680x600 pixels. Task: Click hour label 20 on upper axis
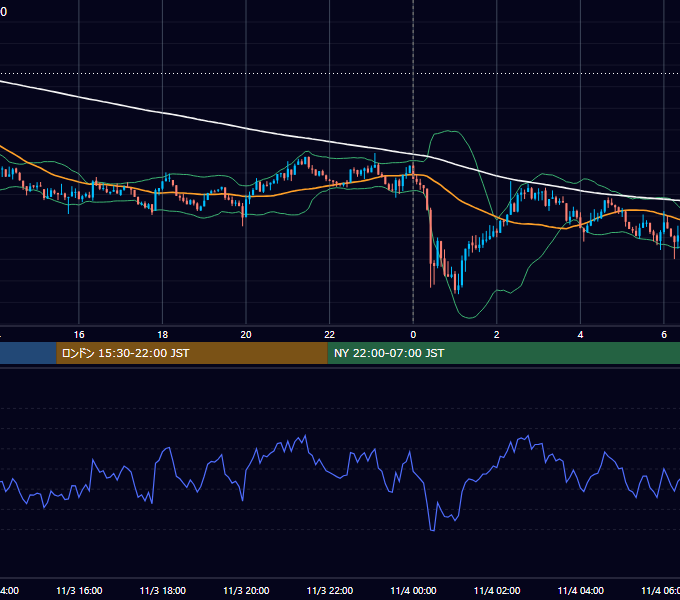pos(246,335)
